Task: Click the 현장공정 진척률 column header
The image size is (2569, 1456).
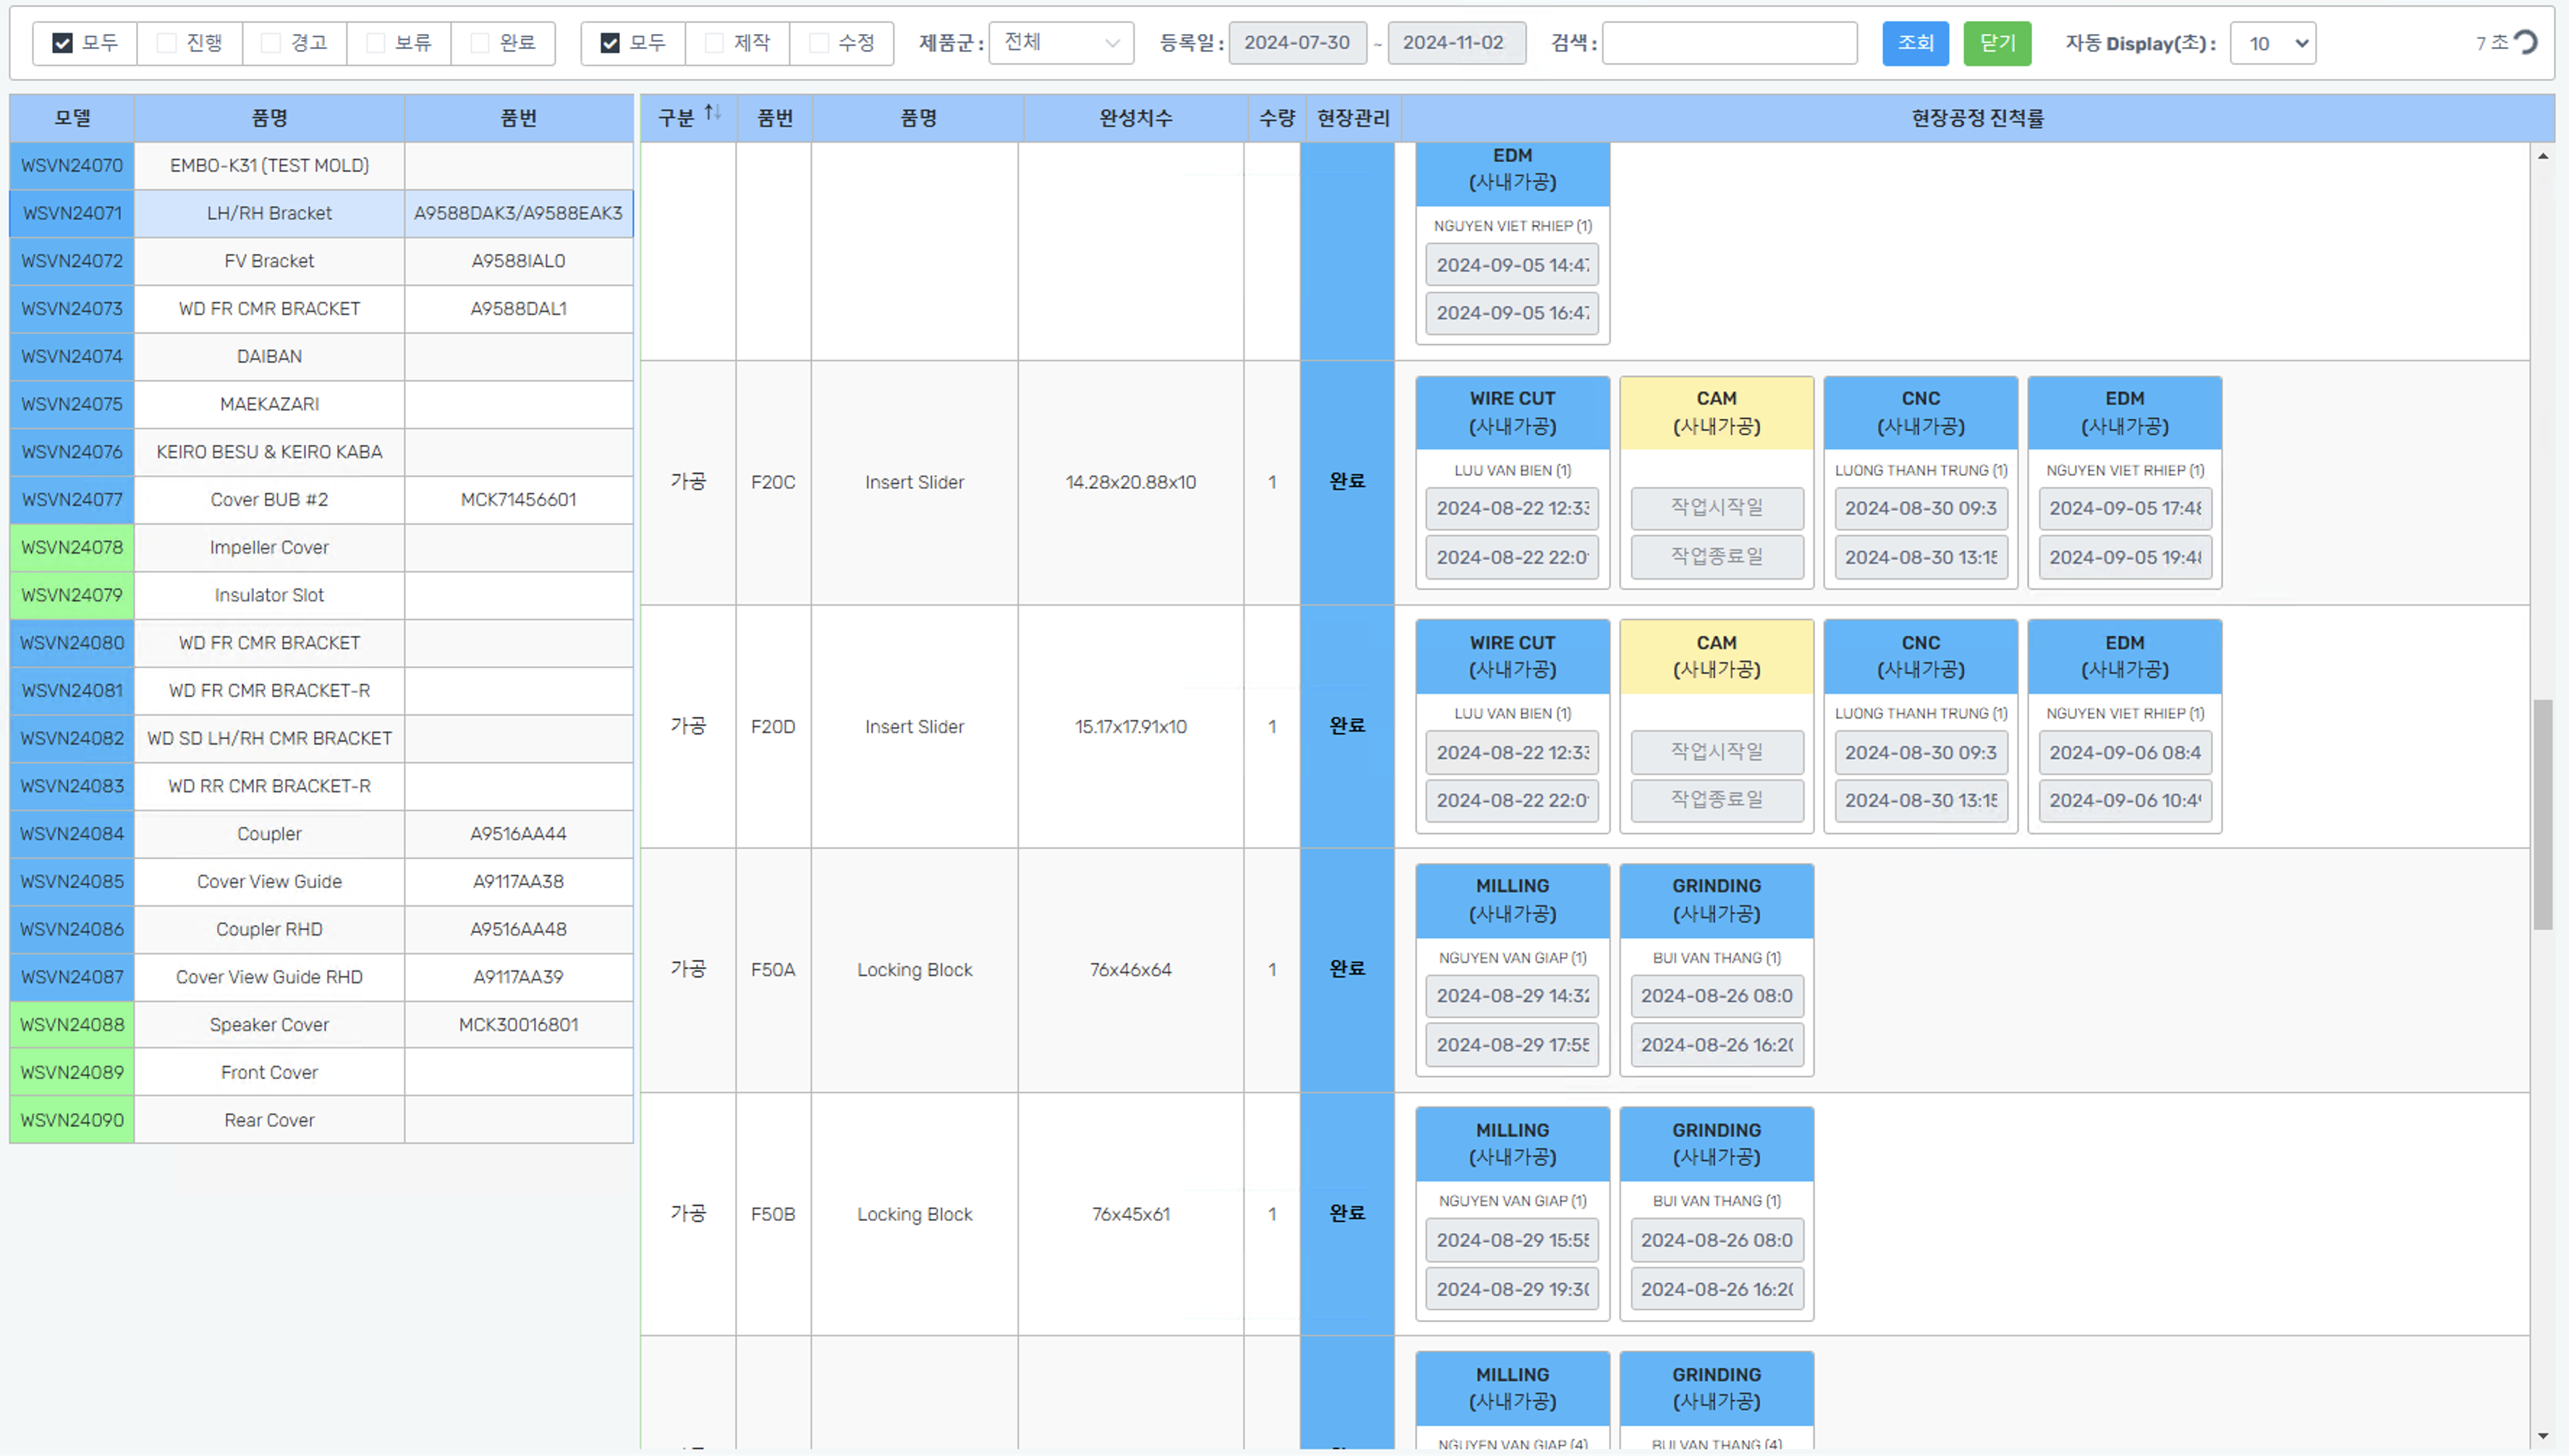Action: 1976,118
